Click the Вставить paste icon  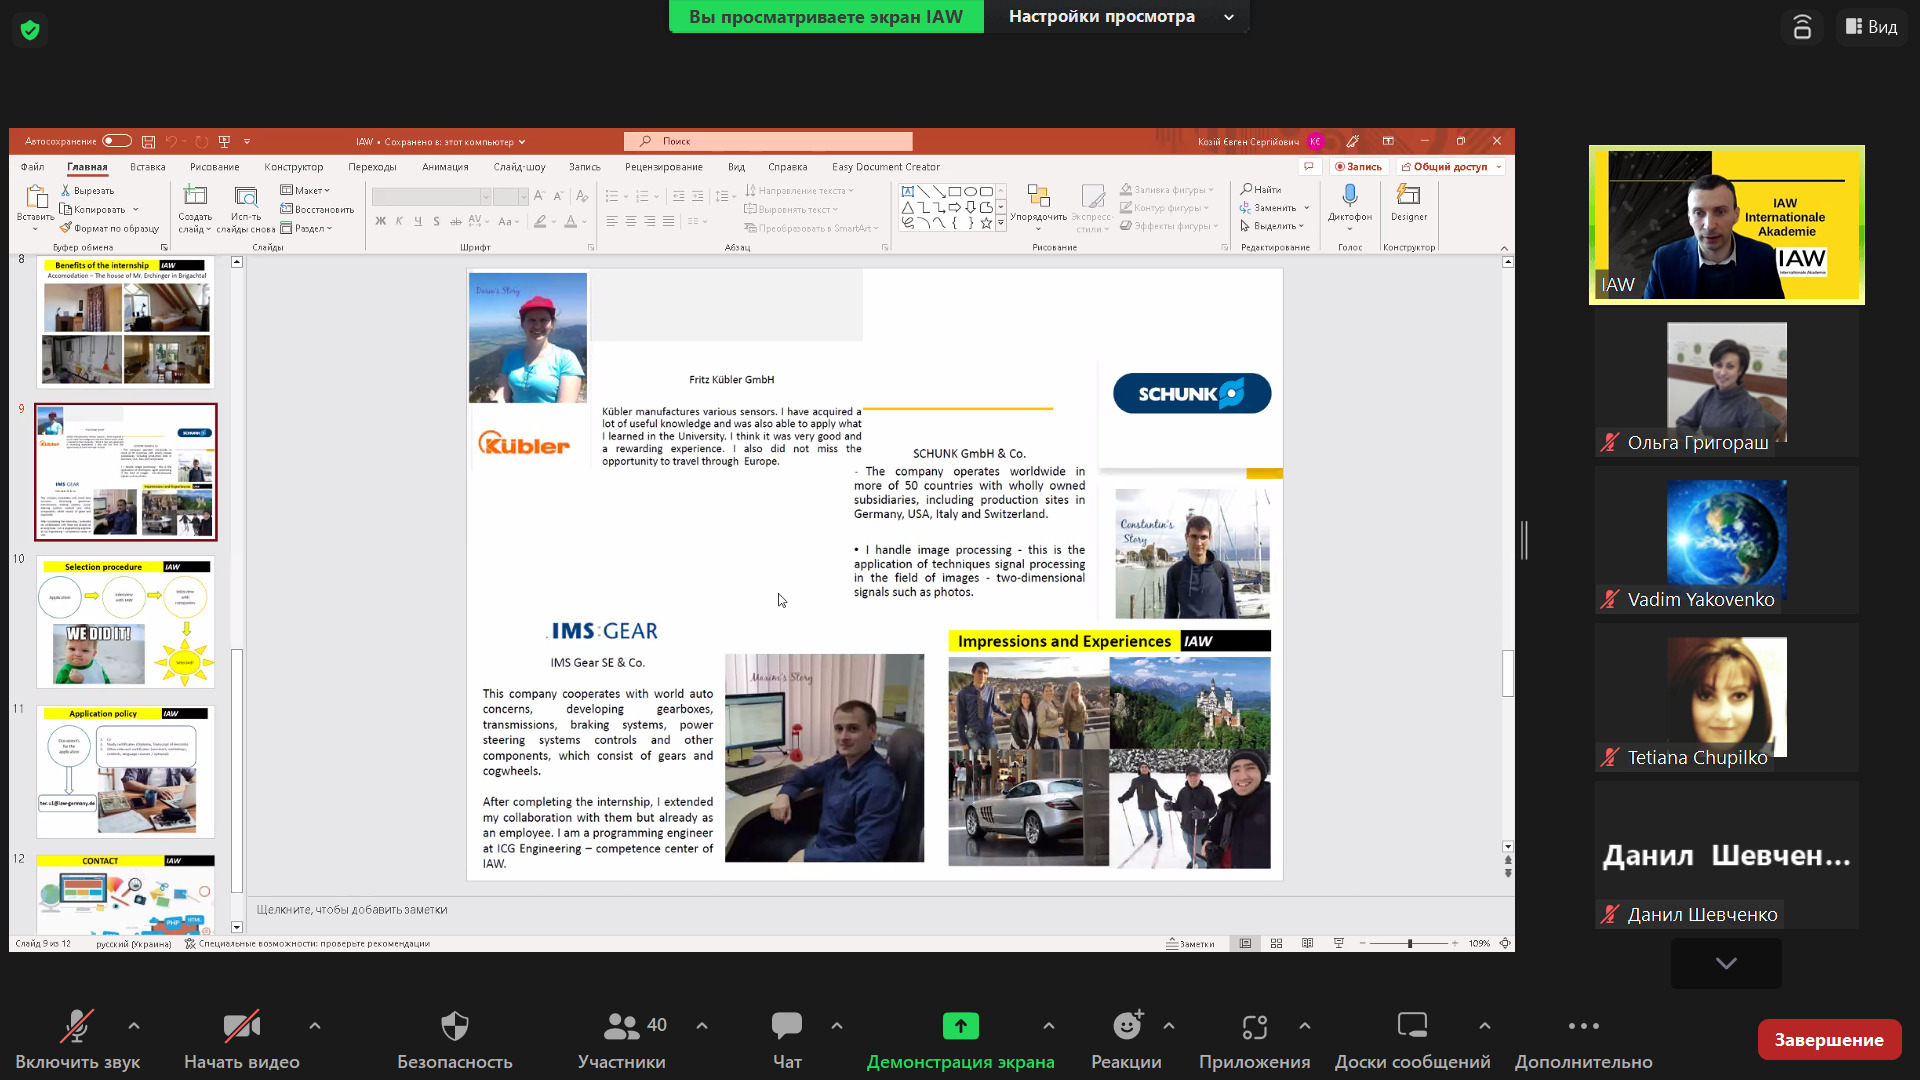(x=36, y=196)
